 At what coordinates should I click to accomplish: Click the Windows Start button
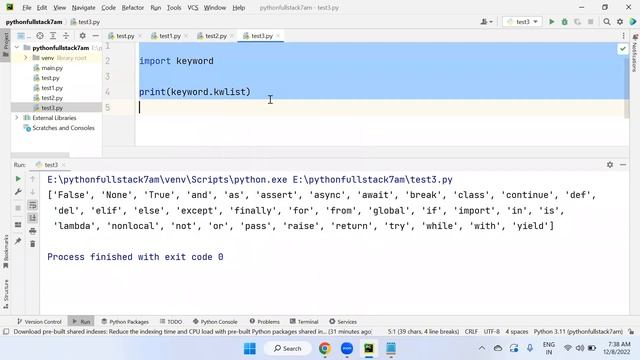click(249, 349)
